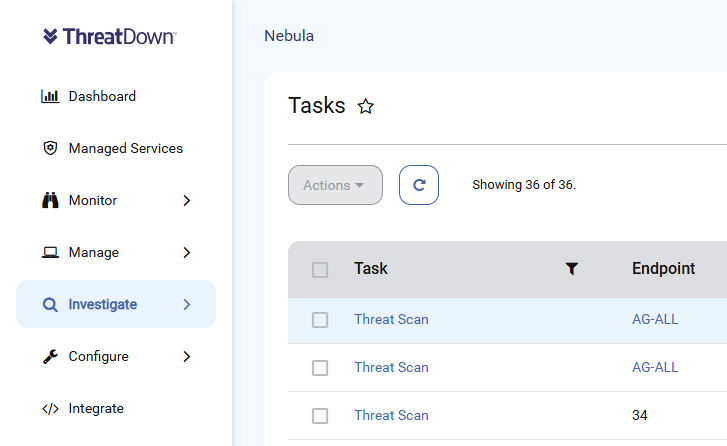Click the Dashboard bar chart icon
The height and width of the screenshot is (446, 727).
50,96
